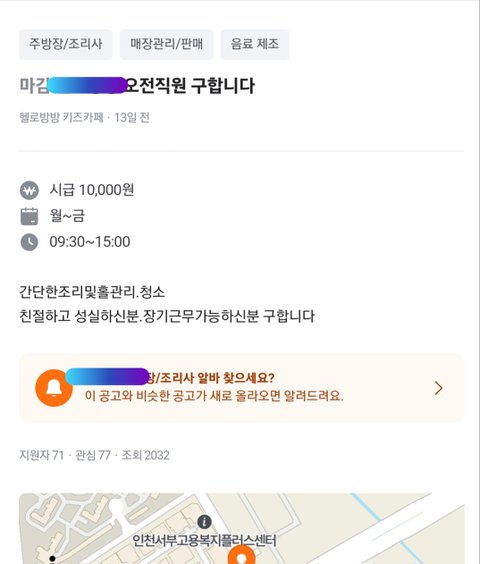
Task: Select the 매장관리/판매 category tag
Action: (x=167, y=44)
